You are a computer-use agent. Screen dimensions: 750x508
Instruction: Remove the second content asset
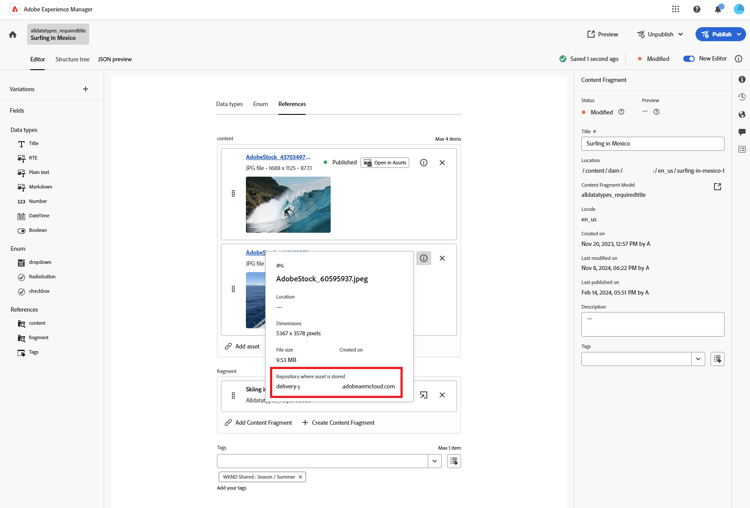[442, 258]
